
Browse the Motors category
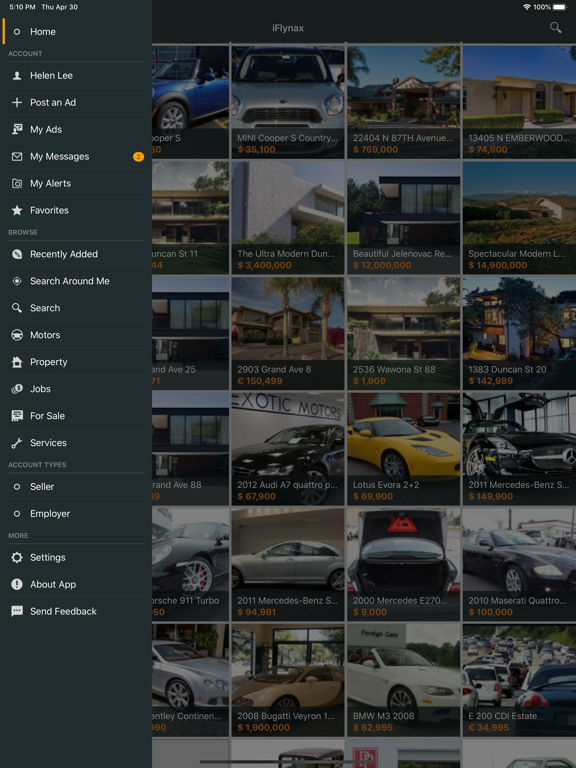76,335
